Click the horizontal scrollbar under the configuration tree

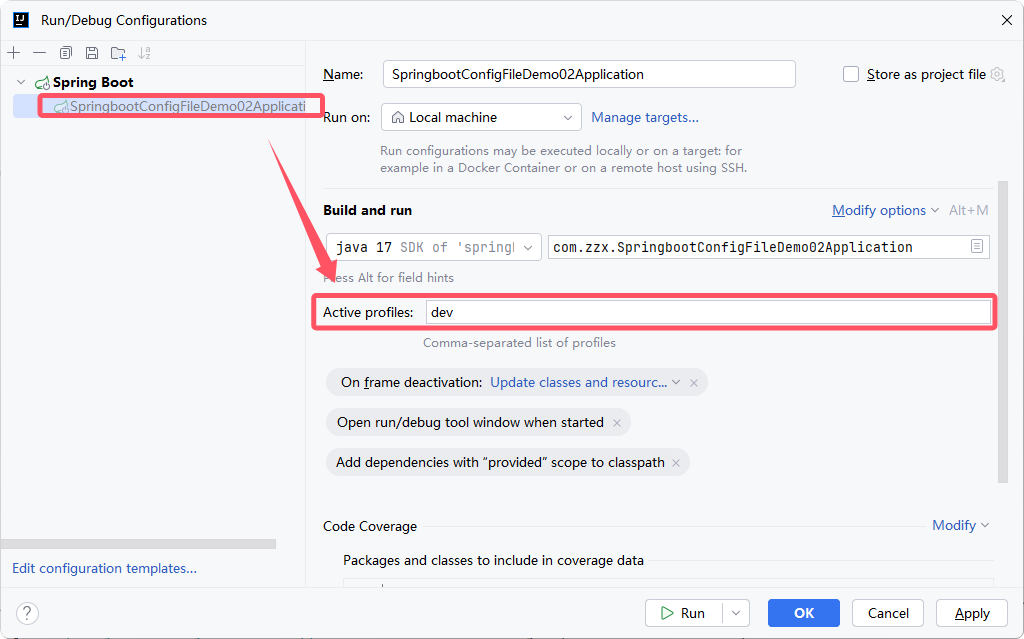tap(138, 544)
